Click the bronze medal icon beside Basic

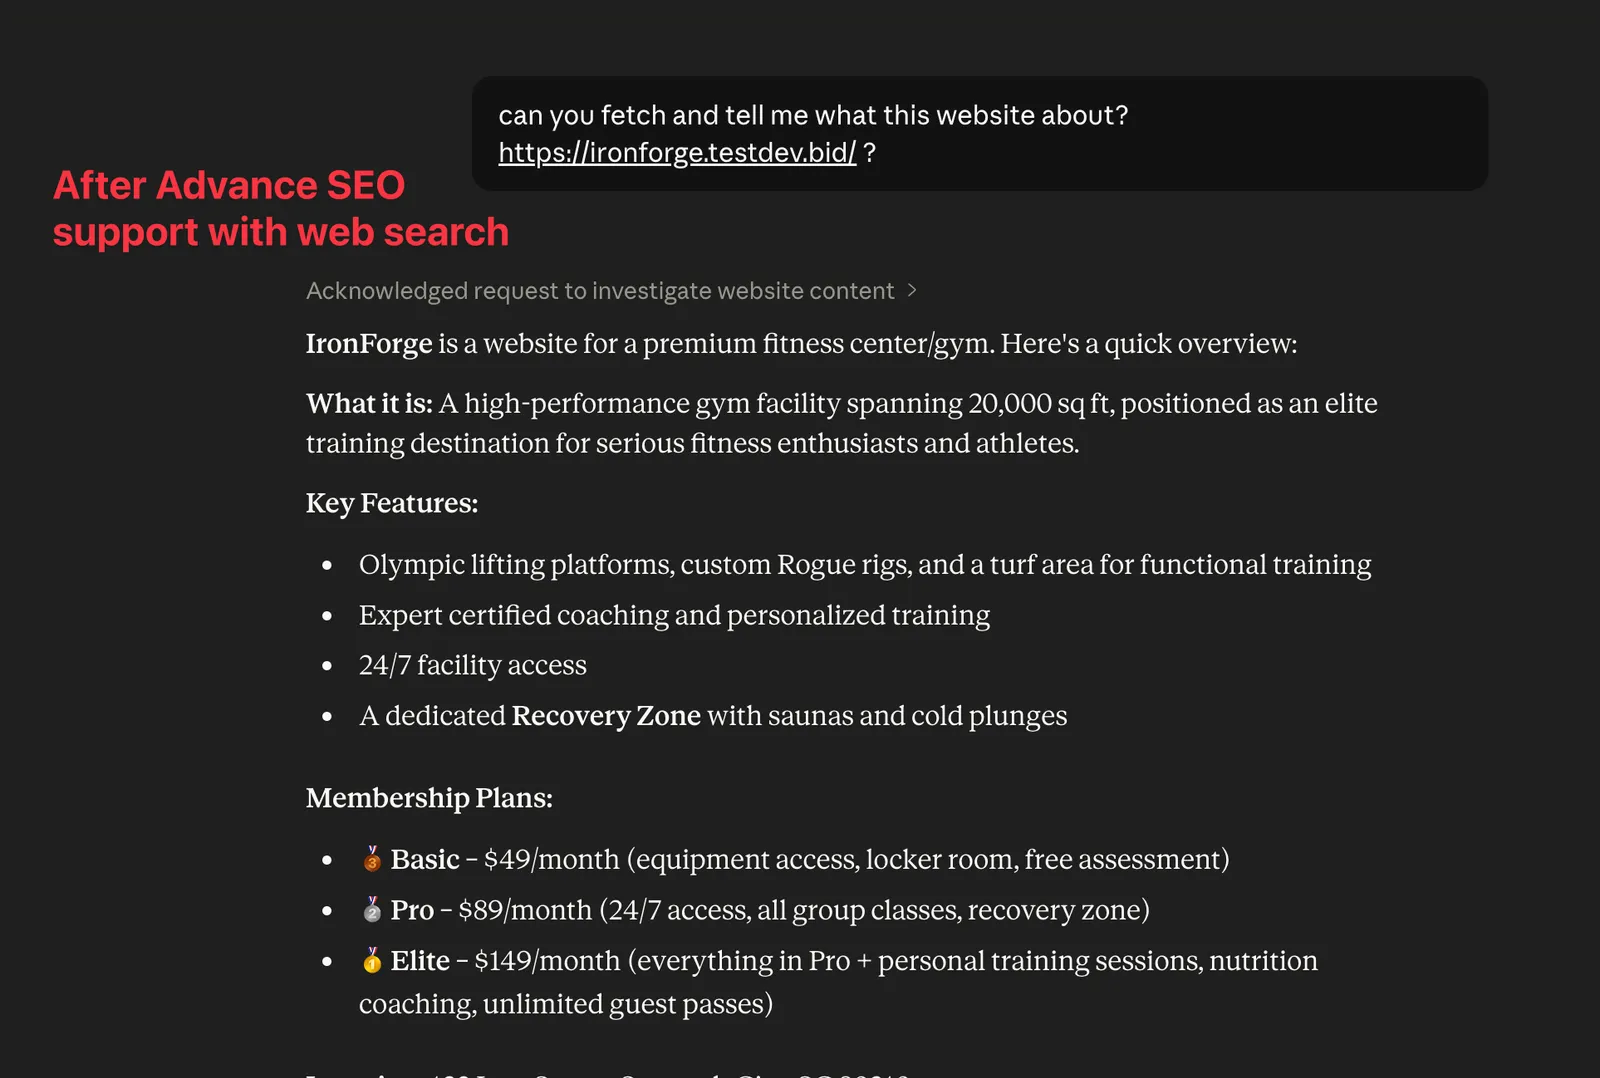point(372,859)
